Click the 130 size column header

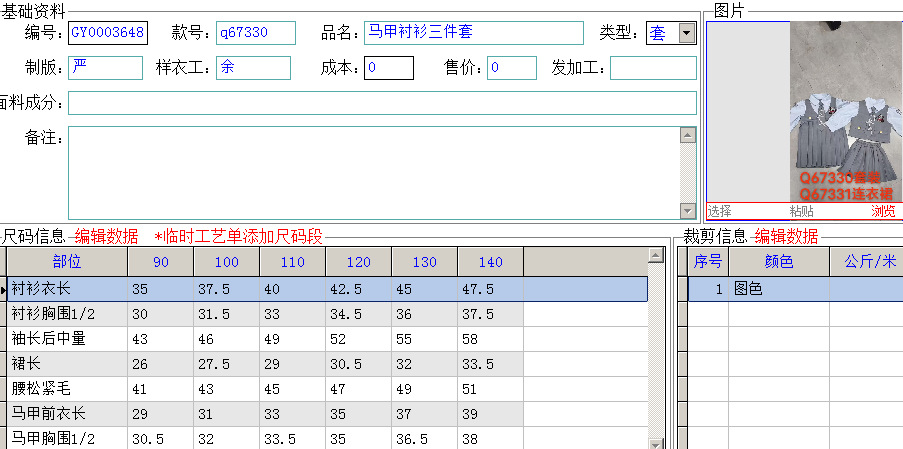(424, 262)
